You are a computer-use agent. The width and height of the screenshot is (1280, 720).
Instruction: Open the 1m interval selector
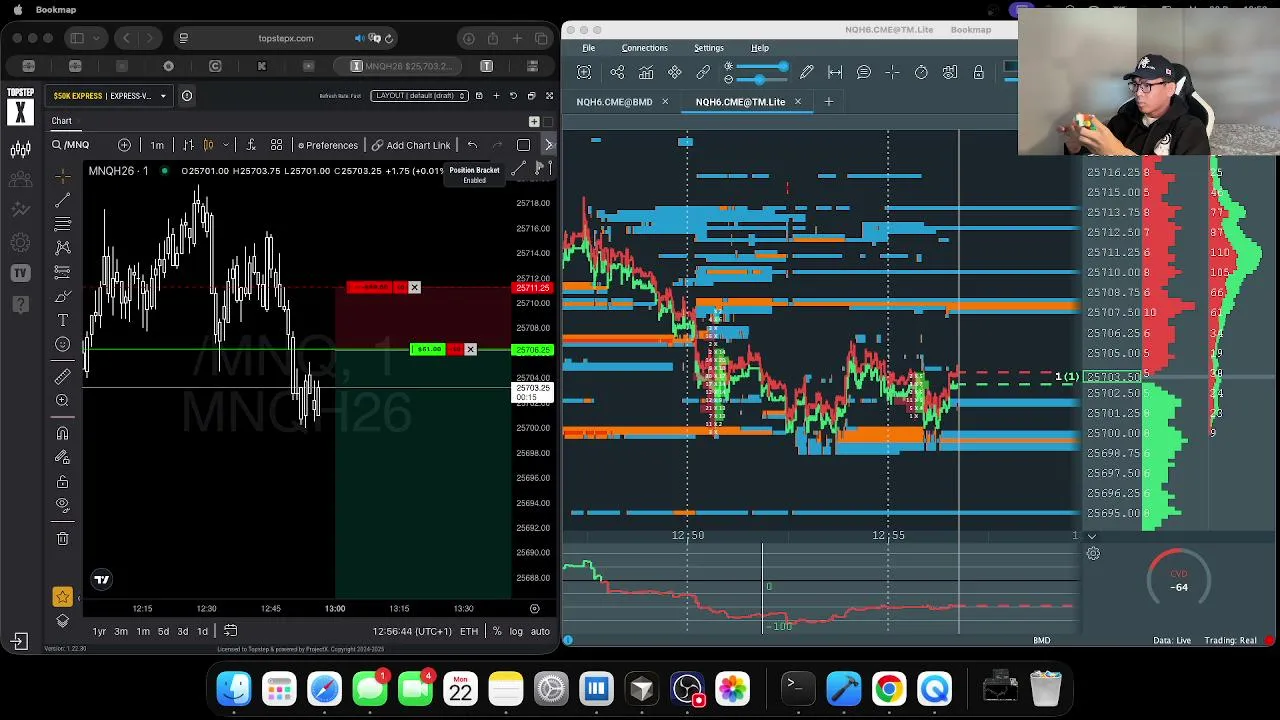pyautogui.click(x=157, y=145)
